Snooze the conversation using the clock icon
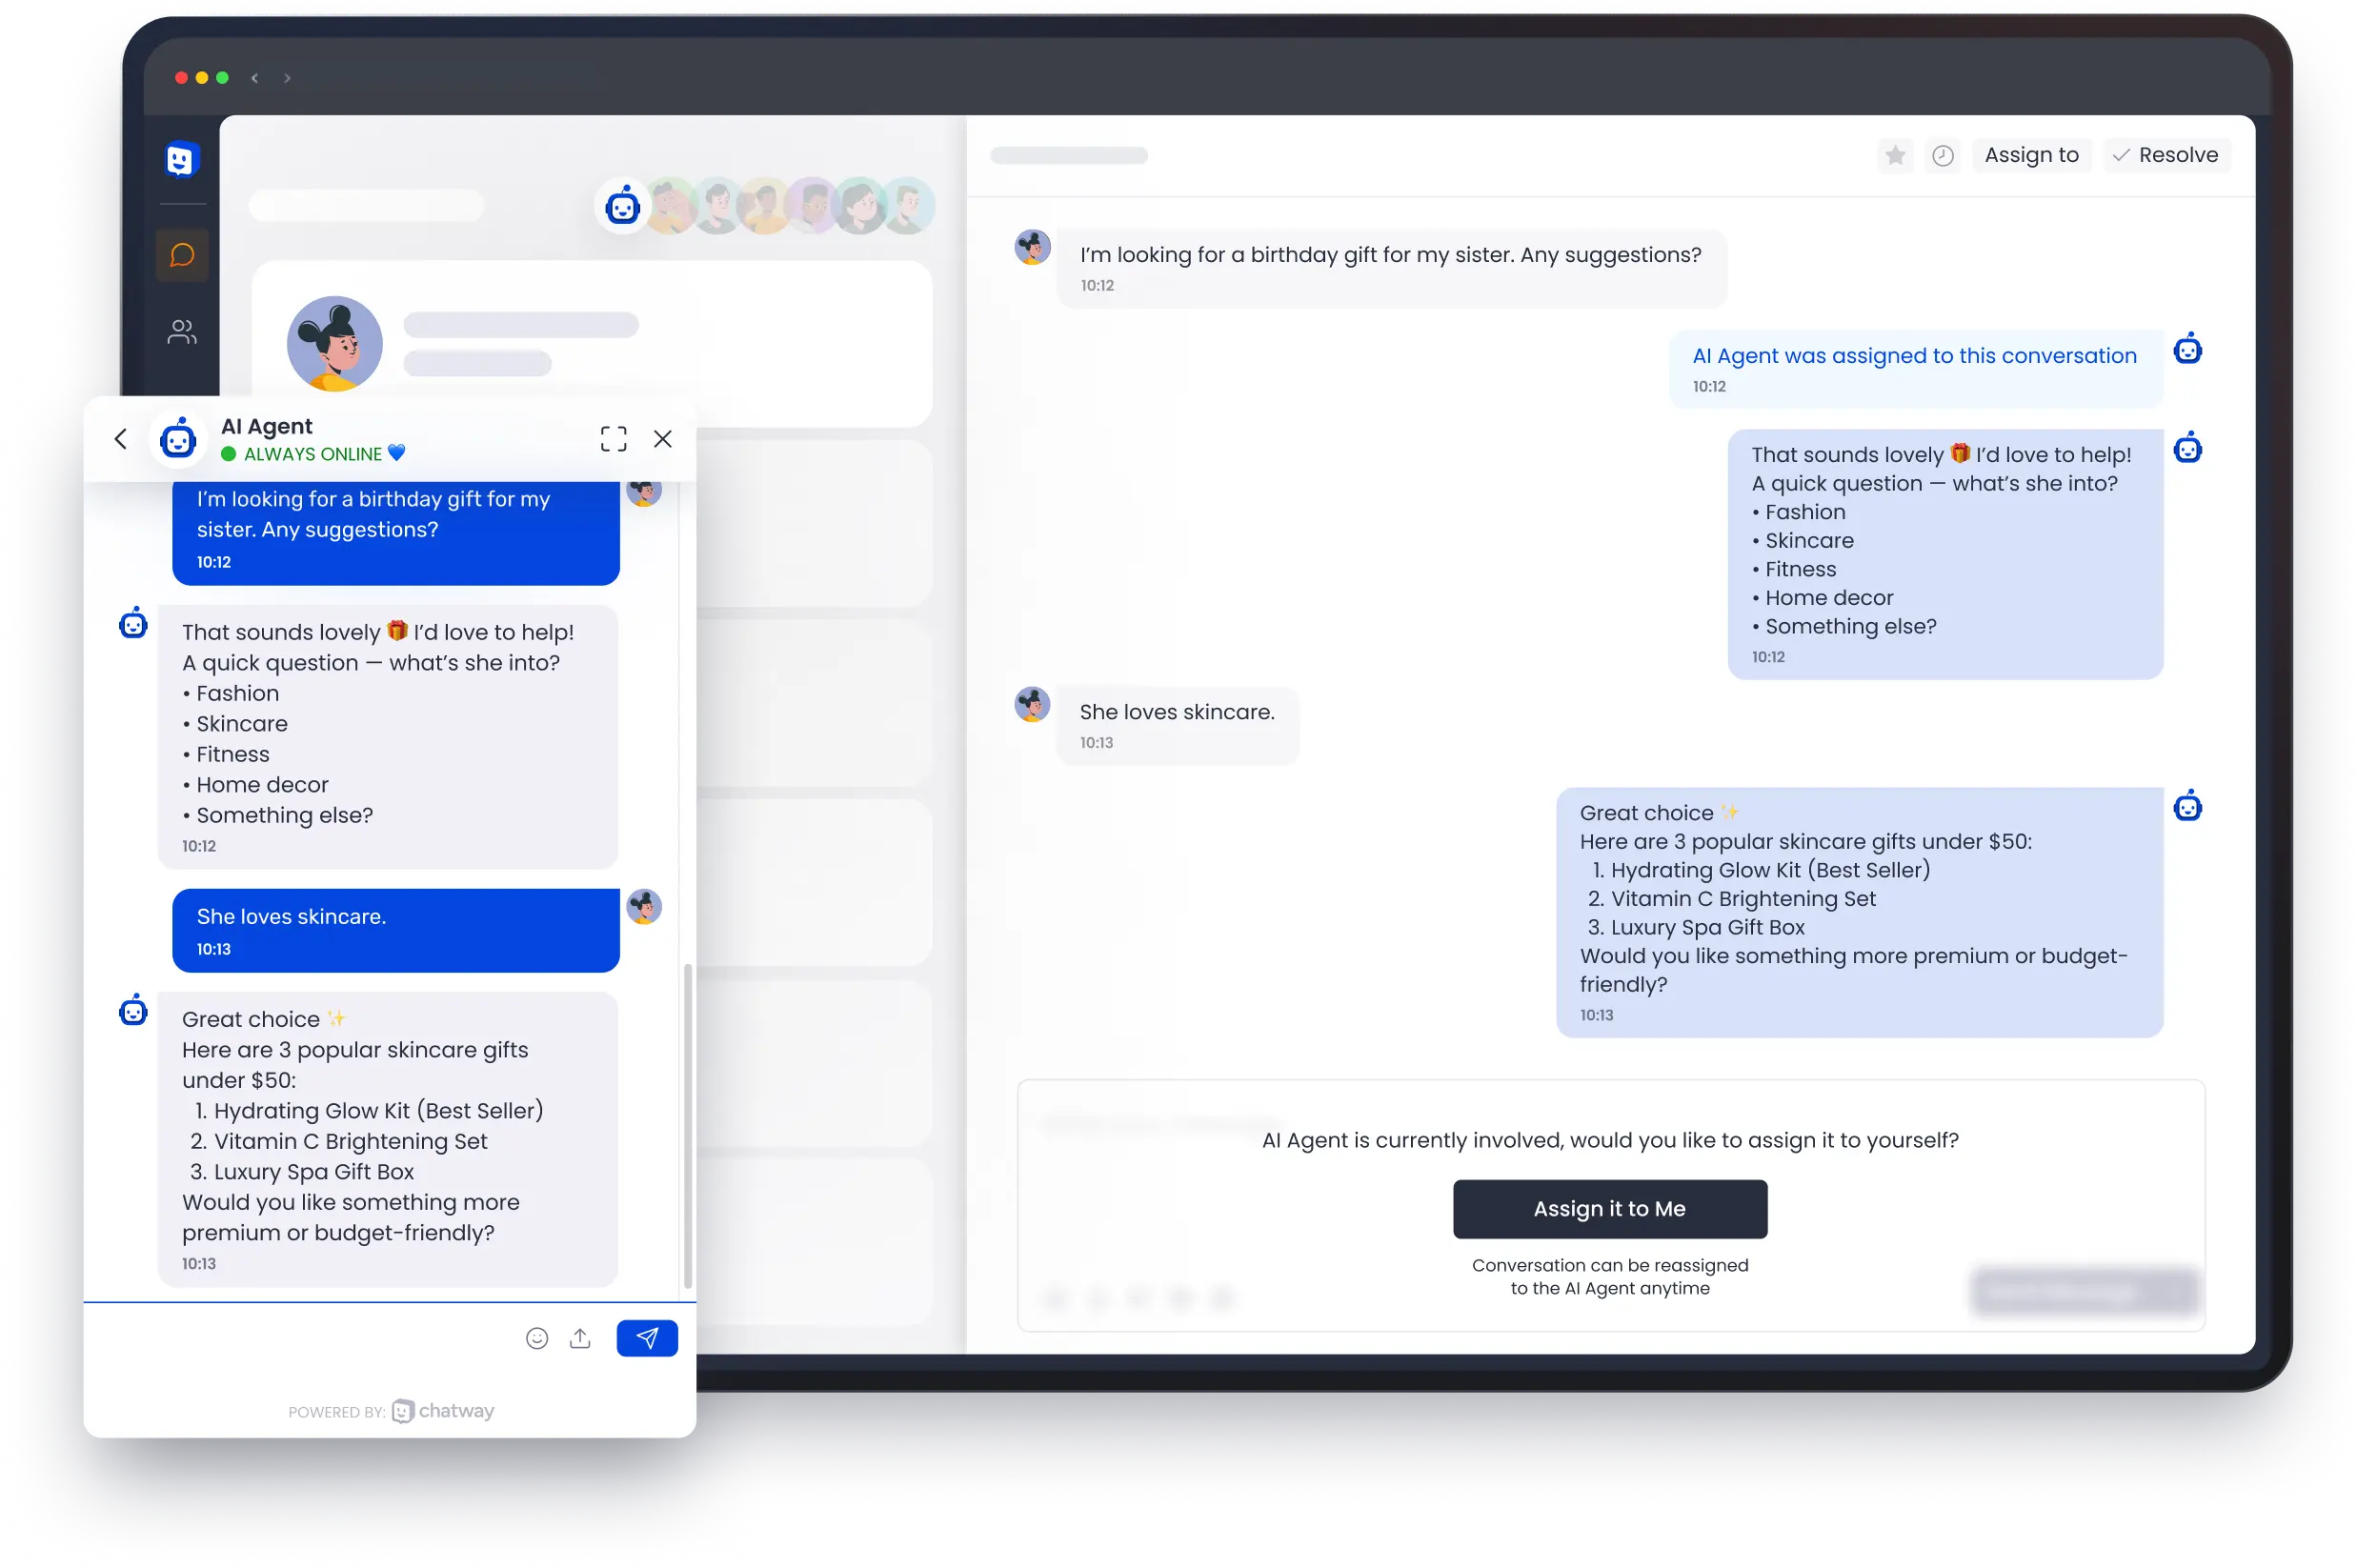This screenshot has width=2357, height=1568. 1942,155
